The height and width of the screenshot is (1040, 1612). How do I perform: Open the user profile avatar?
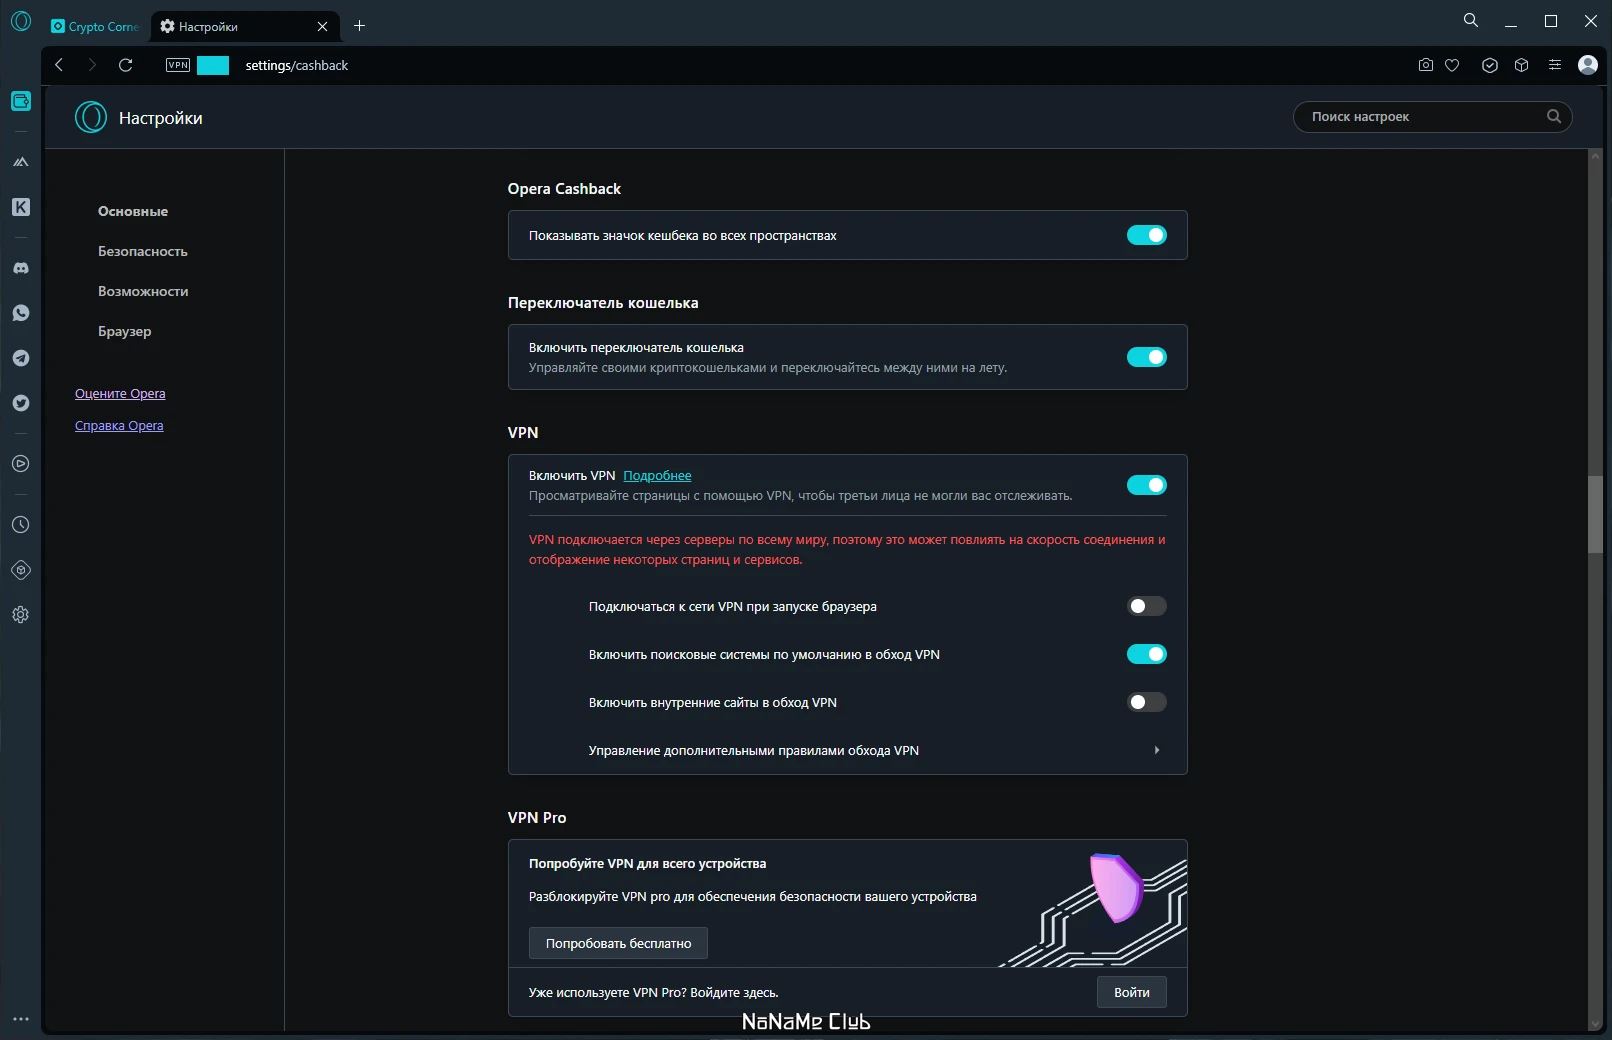pyautogui.click(x=1588, y=65)
